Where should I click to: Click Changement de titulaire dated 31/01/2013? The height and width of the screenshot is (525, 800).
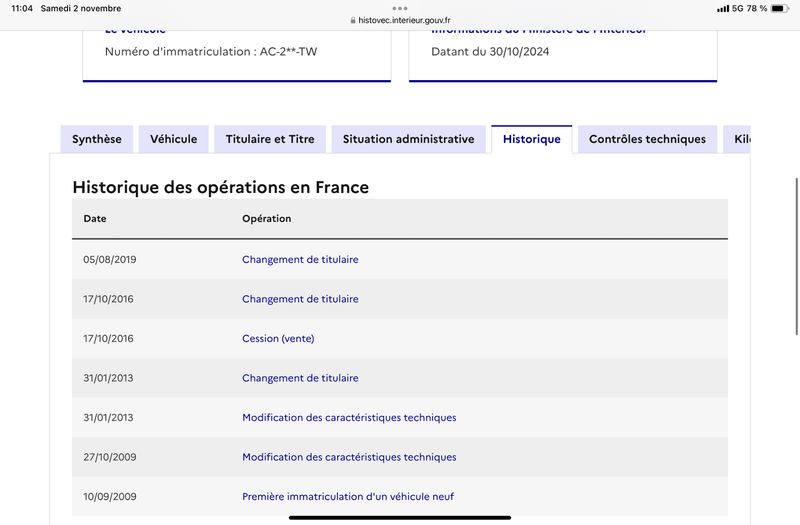[300, 378]
